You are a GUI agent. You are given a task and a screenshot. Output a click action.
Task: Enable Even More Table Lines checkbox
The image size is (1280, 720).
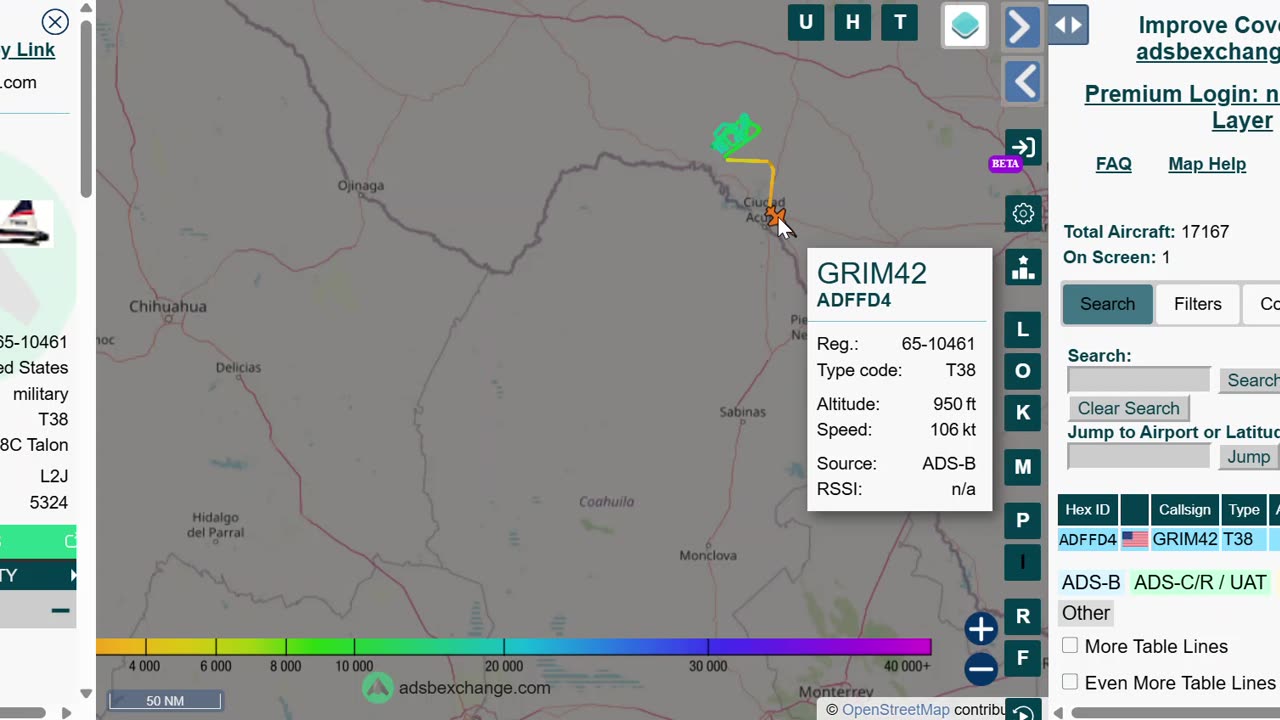(x=1070, y=682)
